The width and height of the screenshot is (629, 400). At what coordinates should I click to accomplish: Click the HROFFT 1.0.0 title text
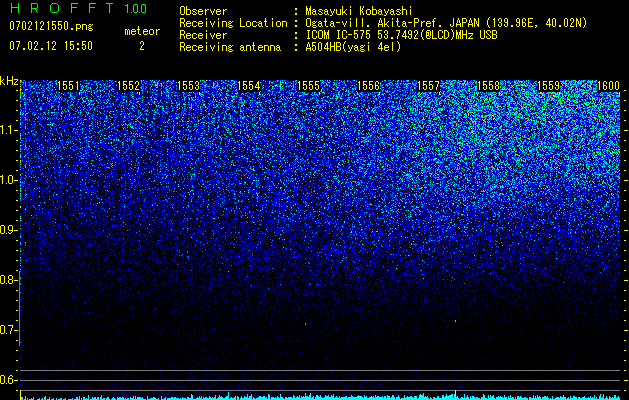(78, 8)
